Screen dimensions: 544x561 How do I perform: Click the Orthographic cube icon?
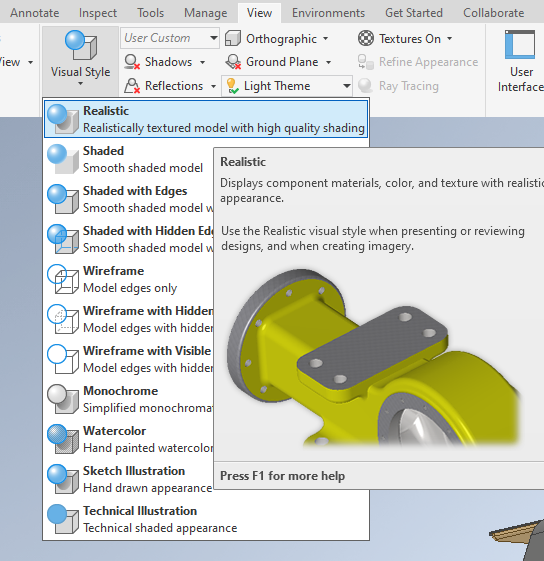click(x=233, y=38)
